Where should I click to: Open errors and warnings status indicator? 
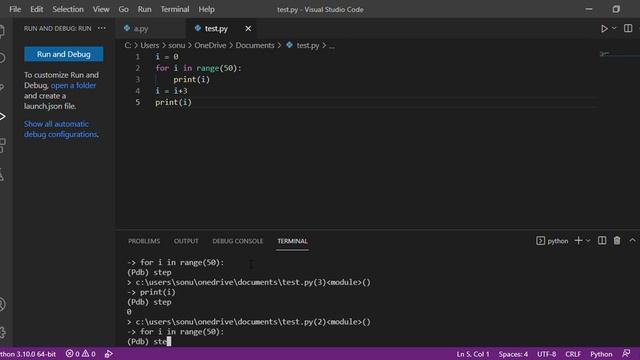81,354
